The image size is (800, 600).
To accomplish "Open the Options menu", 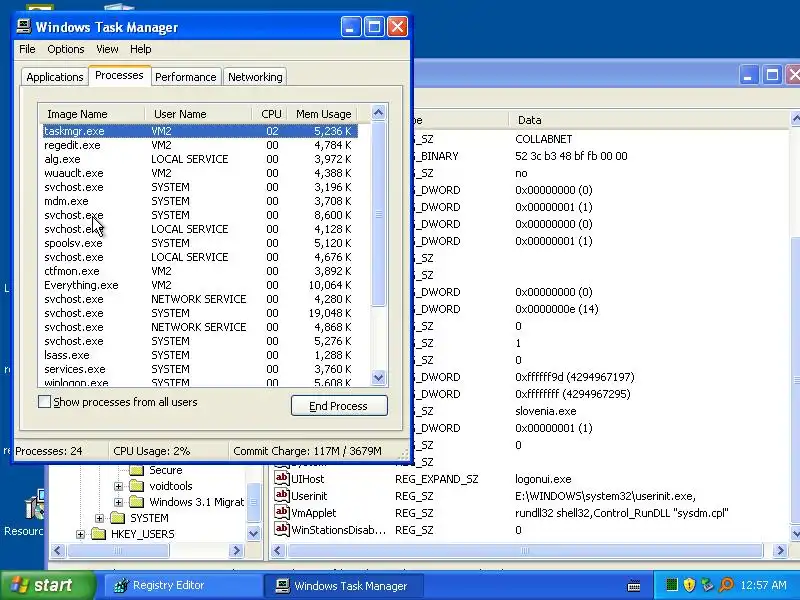I will coord(66,49).
